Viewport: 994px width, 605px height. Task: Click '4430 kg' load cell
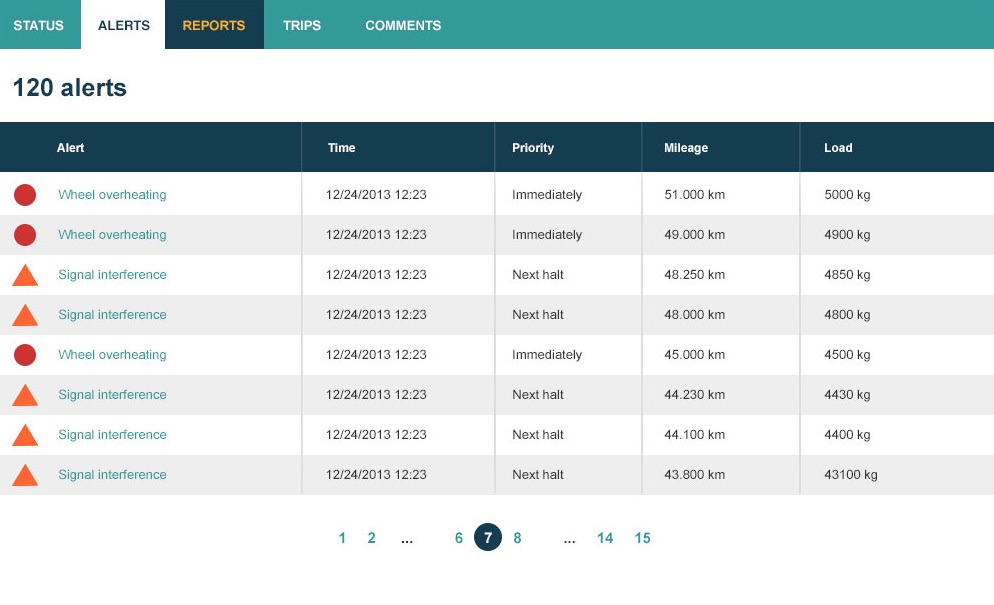pyautogui.click(x=847, y=394)
